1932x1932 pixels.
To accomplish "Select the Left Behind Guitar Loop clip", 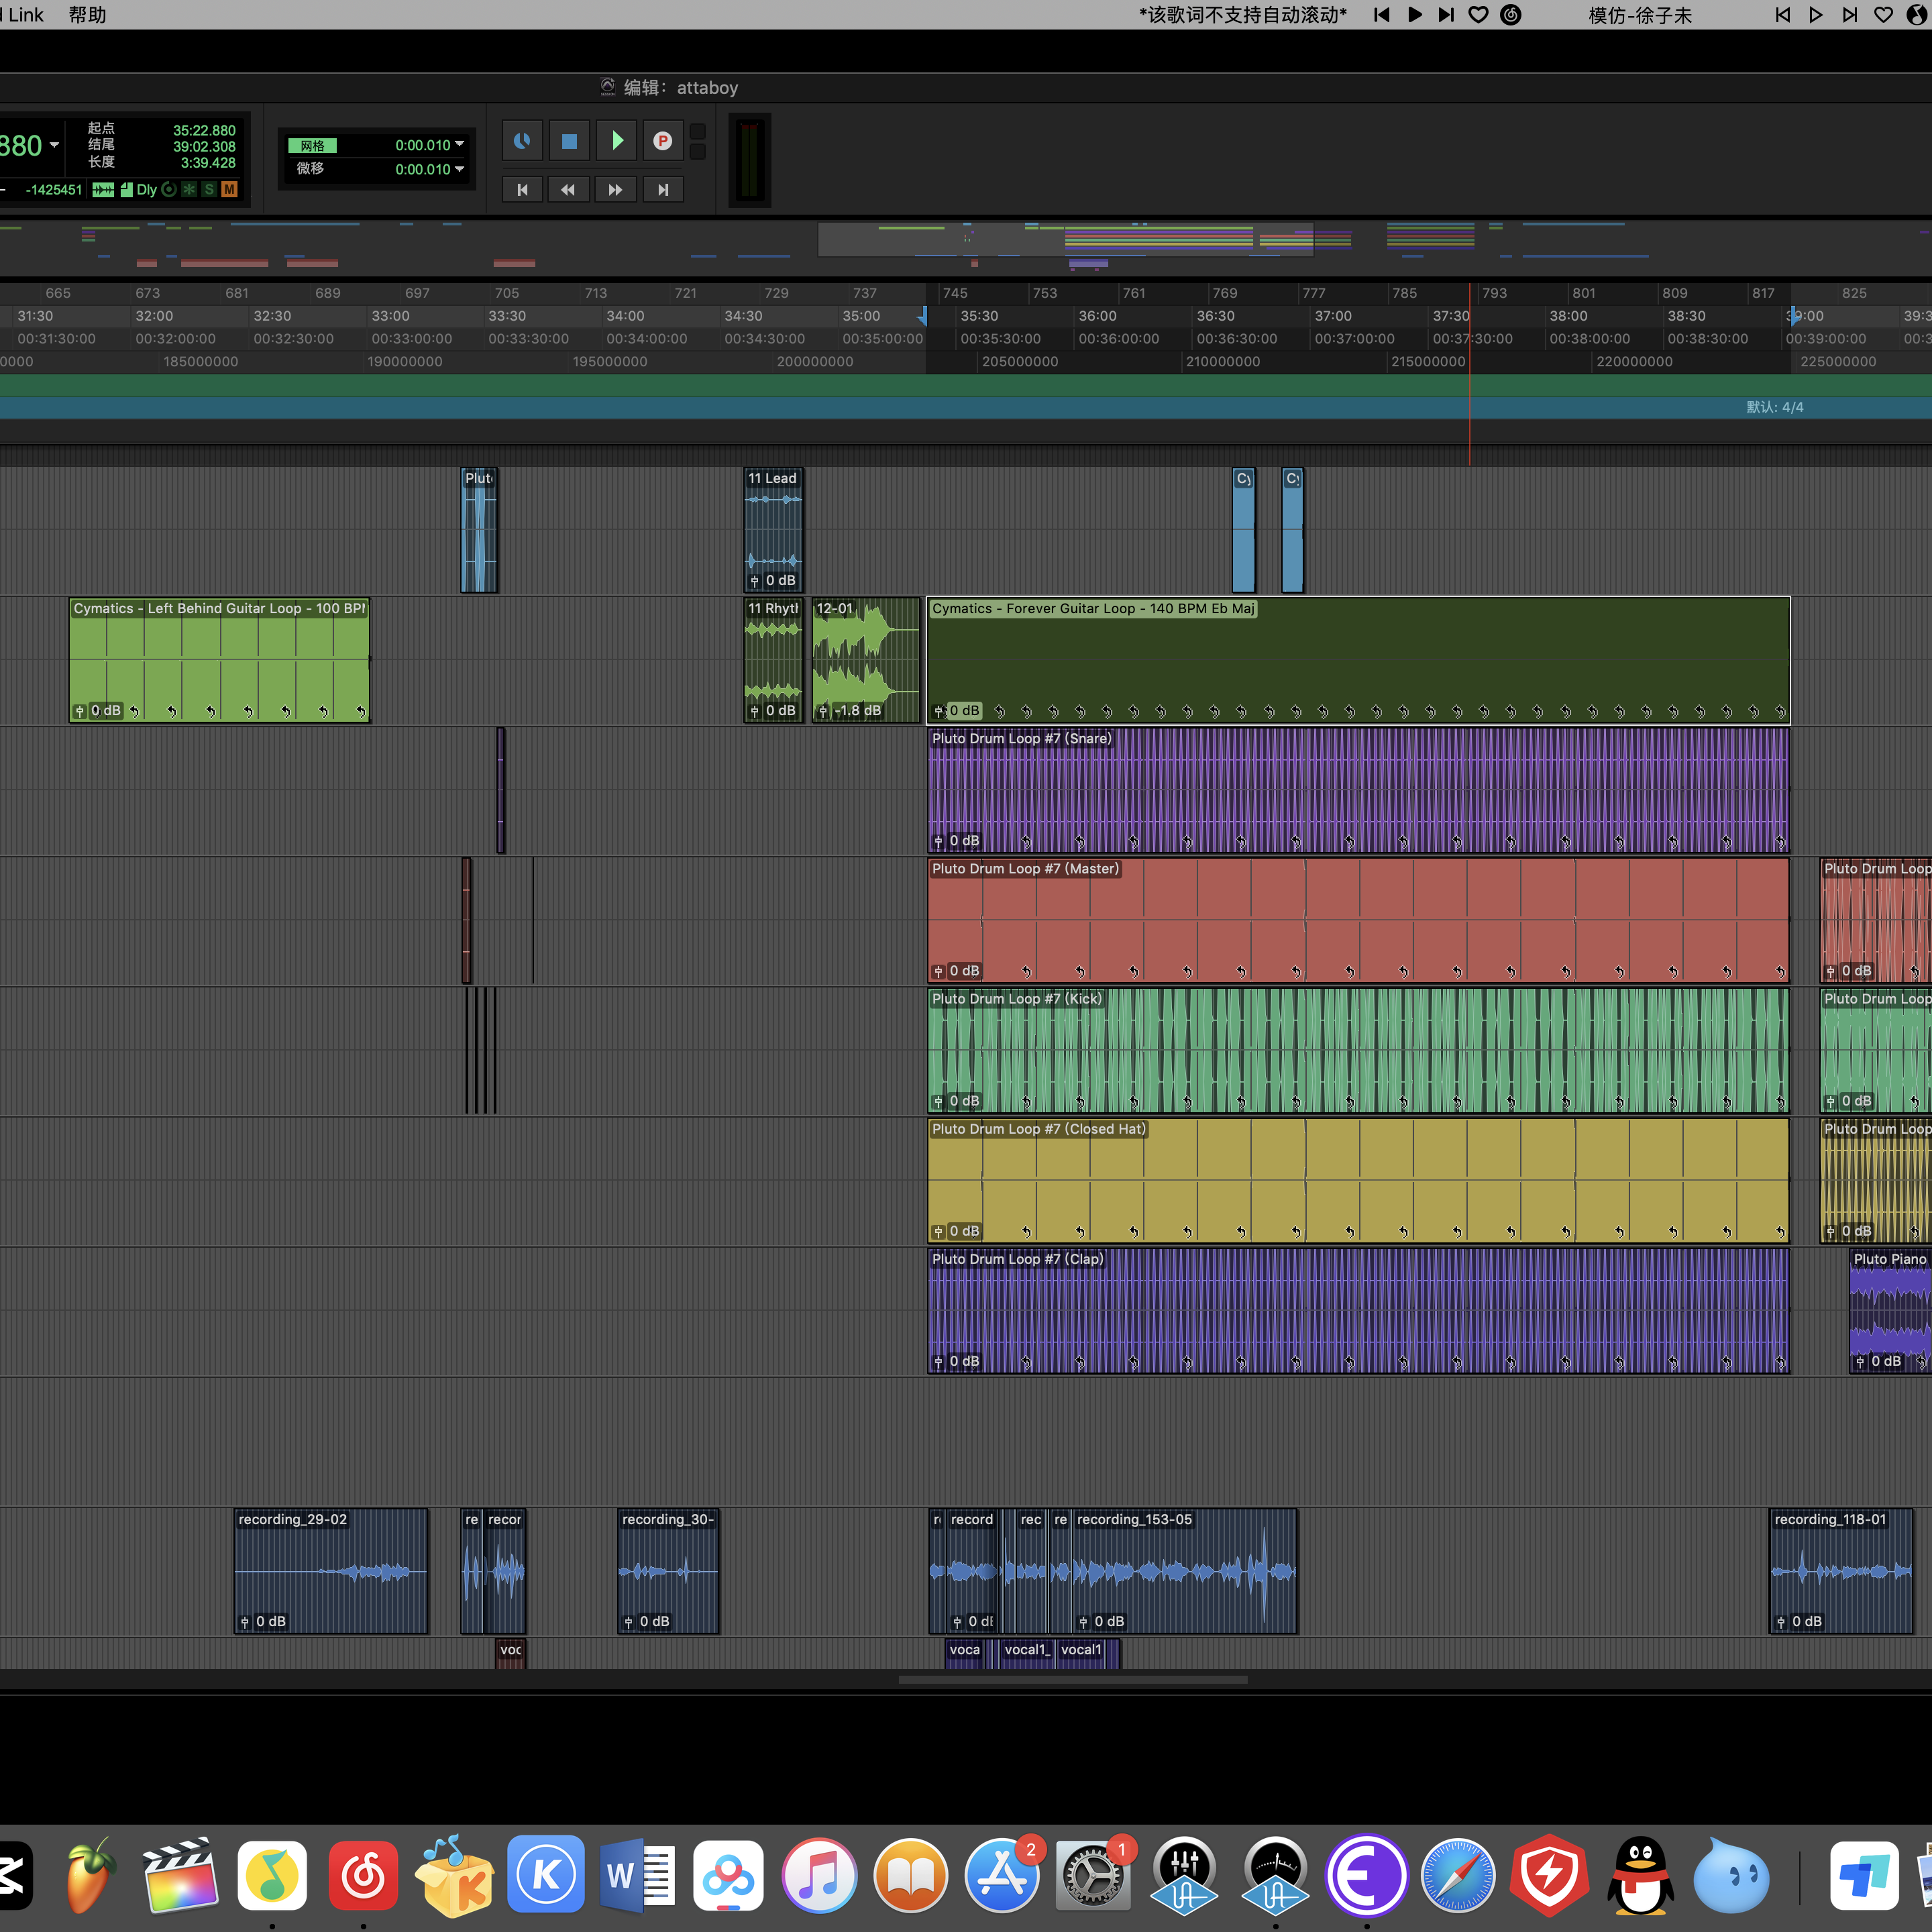I will (x=219, y=660).
